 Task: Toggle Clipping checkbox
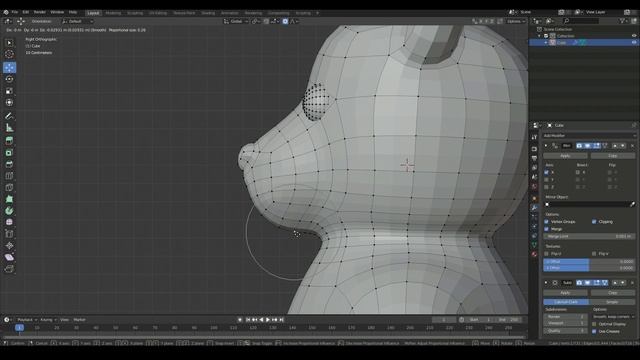point(594,222)
